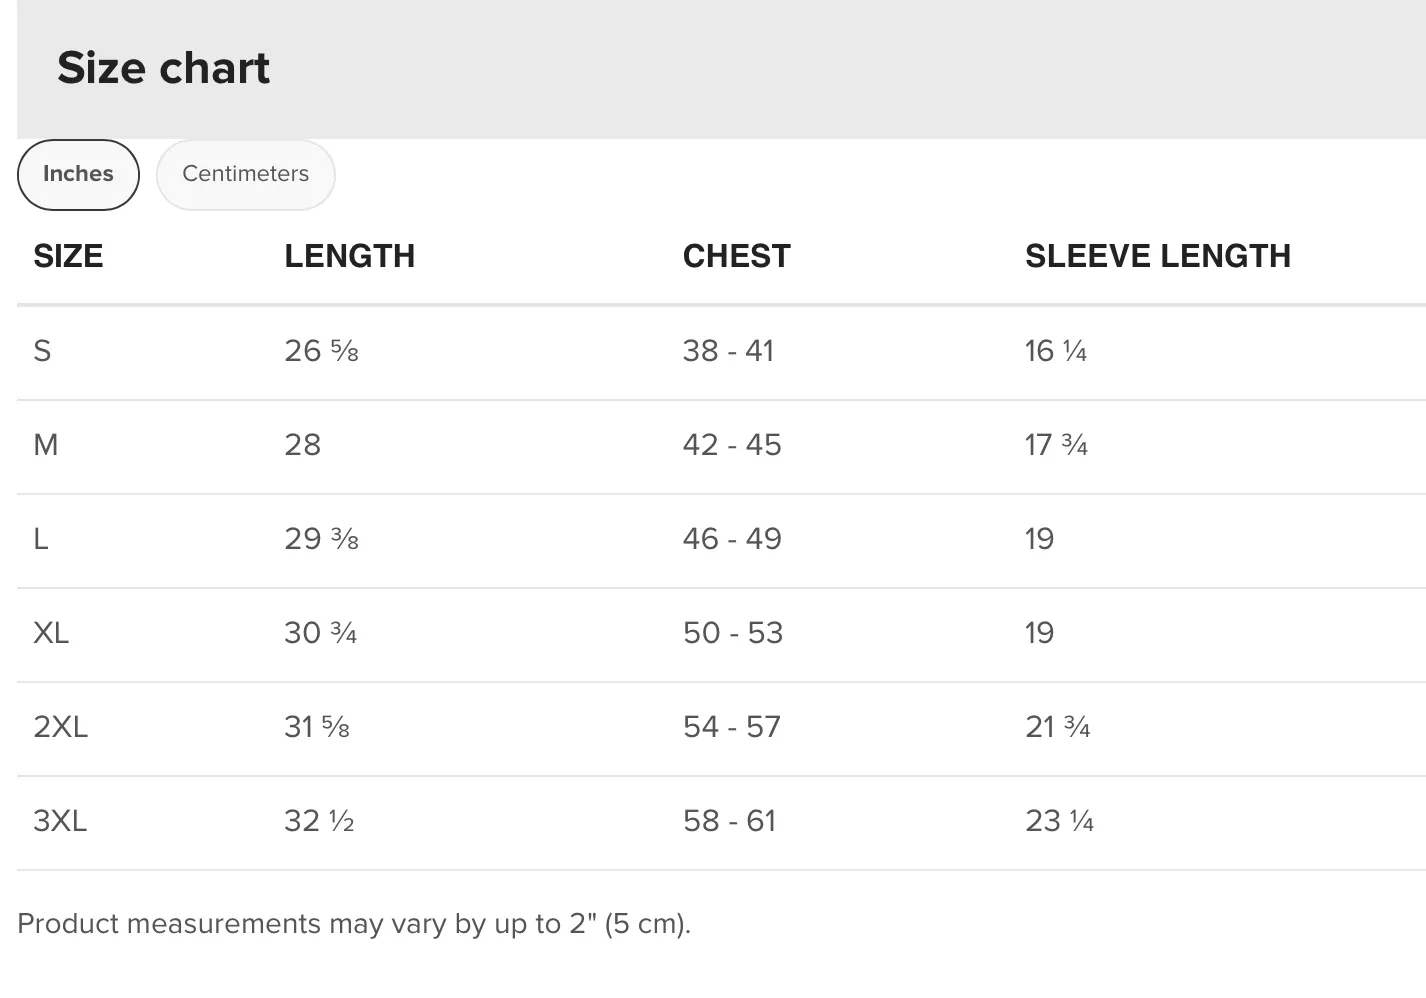Click the 23 ¼ sleeve length value
Viewport: 1426px width, 998px height.
1059,821
